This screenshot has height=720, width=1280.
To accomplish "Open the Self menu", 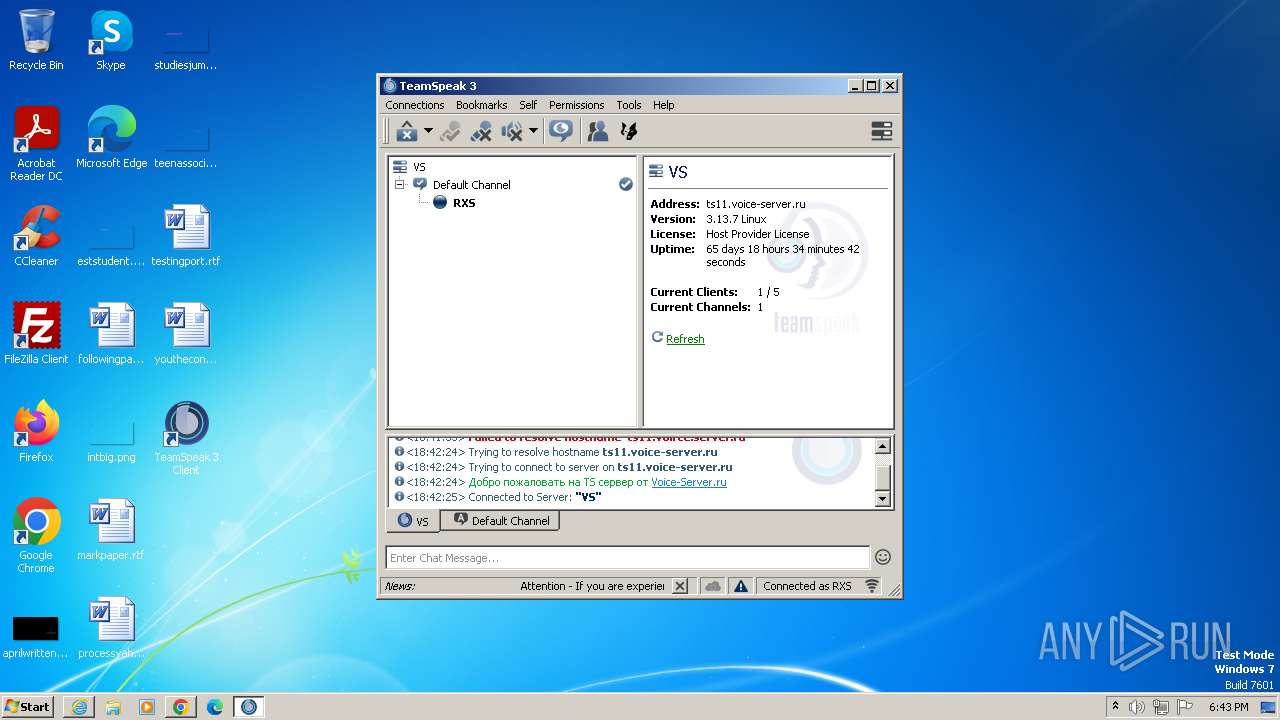I will point(528,105).
